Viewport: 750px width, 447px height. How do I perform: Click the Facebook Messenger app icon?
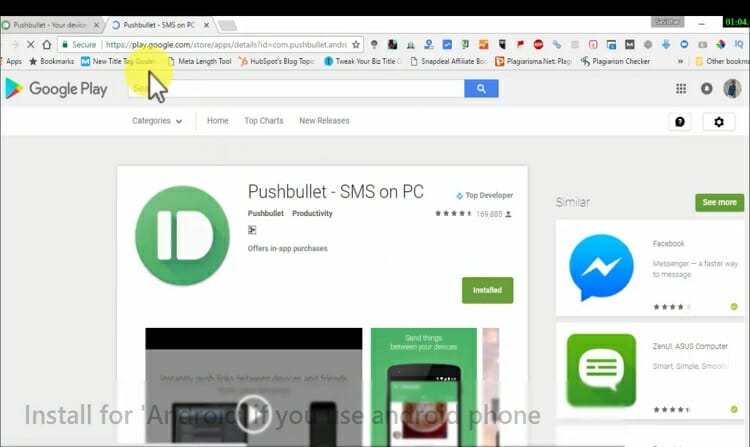click(x=602, y=268)
